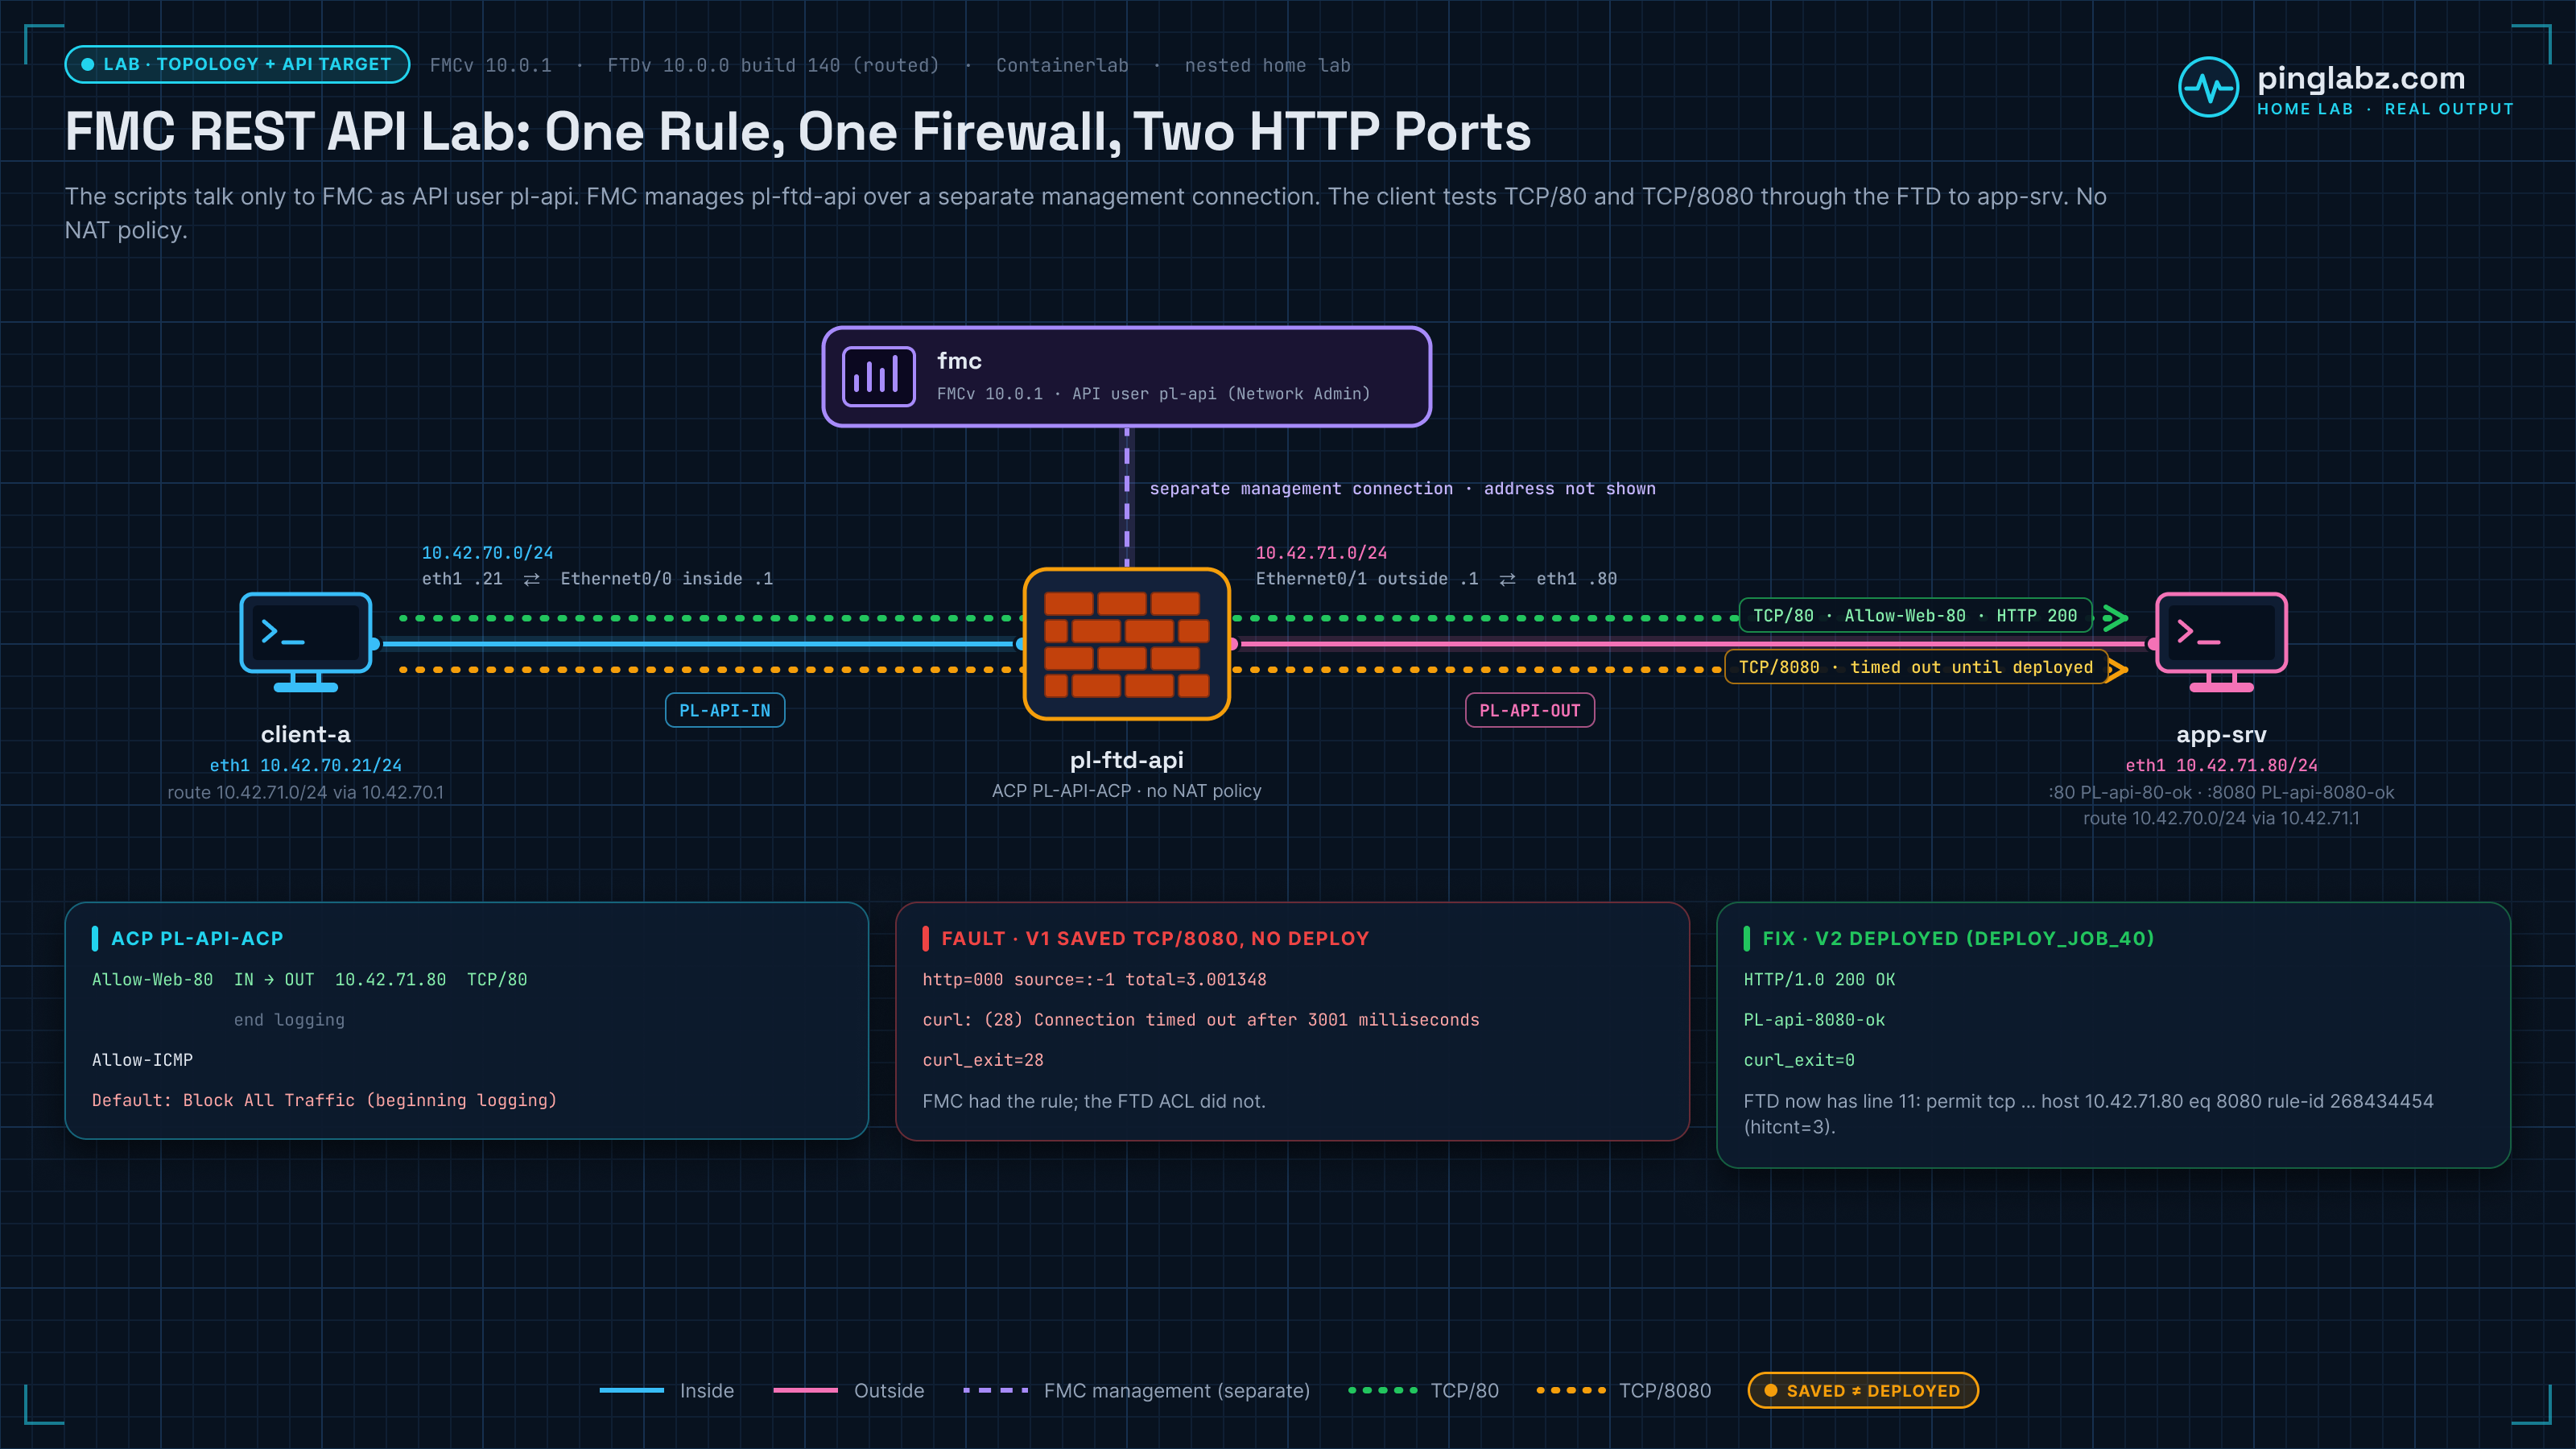Image resolution: width=2576 pixels, height=1449 pixels.
Task: Click the PL-API-OUT zone label
Action: pyautogui.click(x=1530, y=710)
